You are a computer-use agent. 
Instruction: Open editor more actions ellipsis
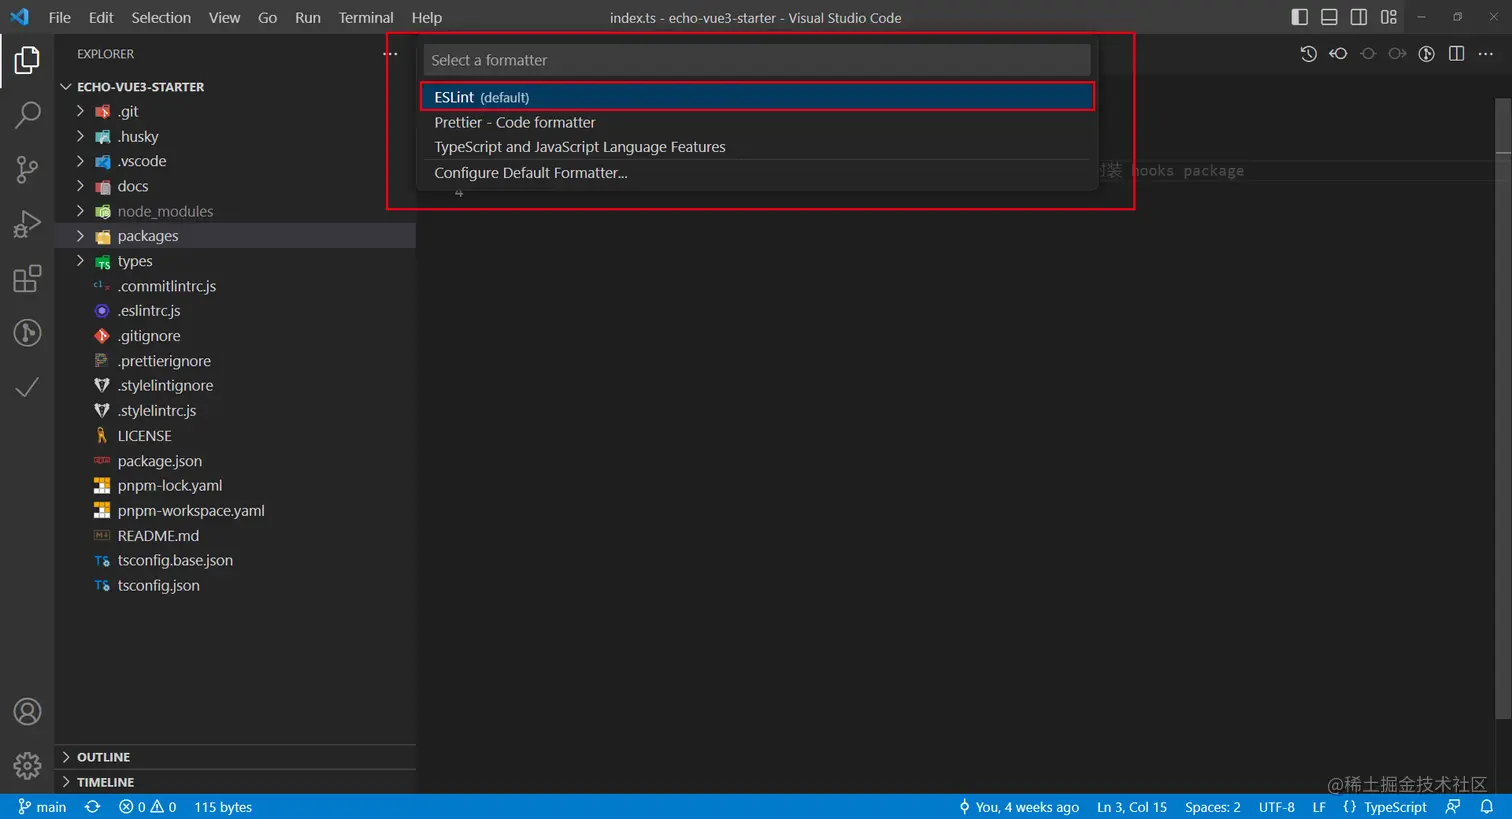point(1486,54)
